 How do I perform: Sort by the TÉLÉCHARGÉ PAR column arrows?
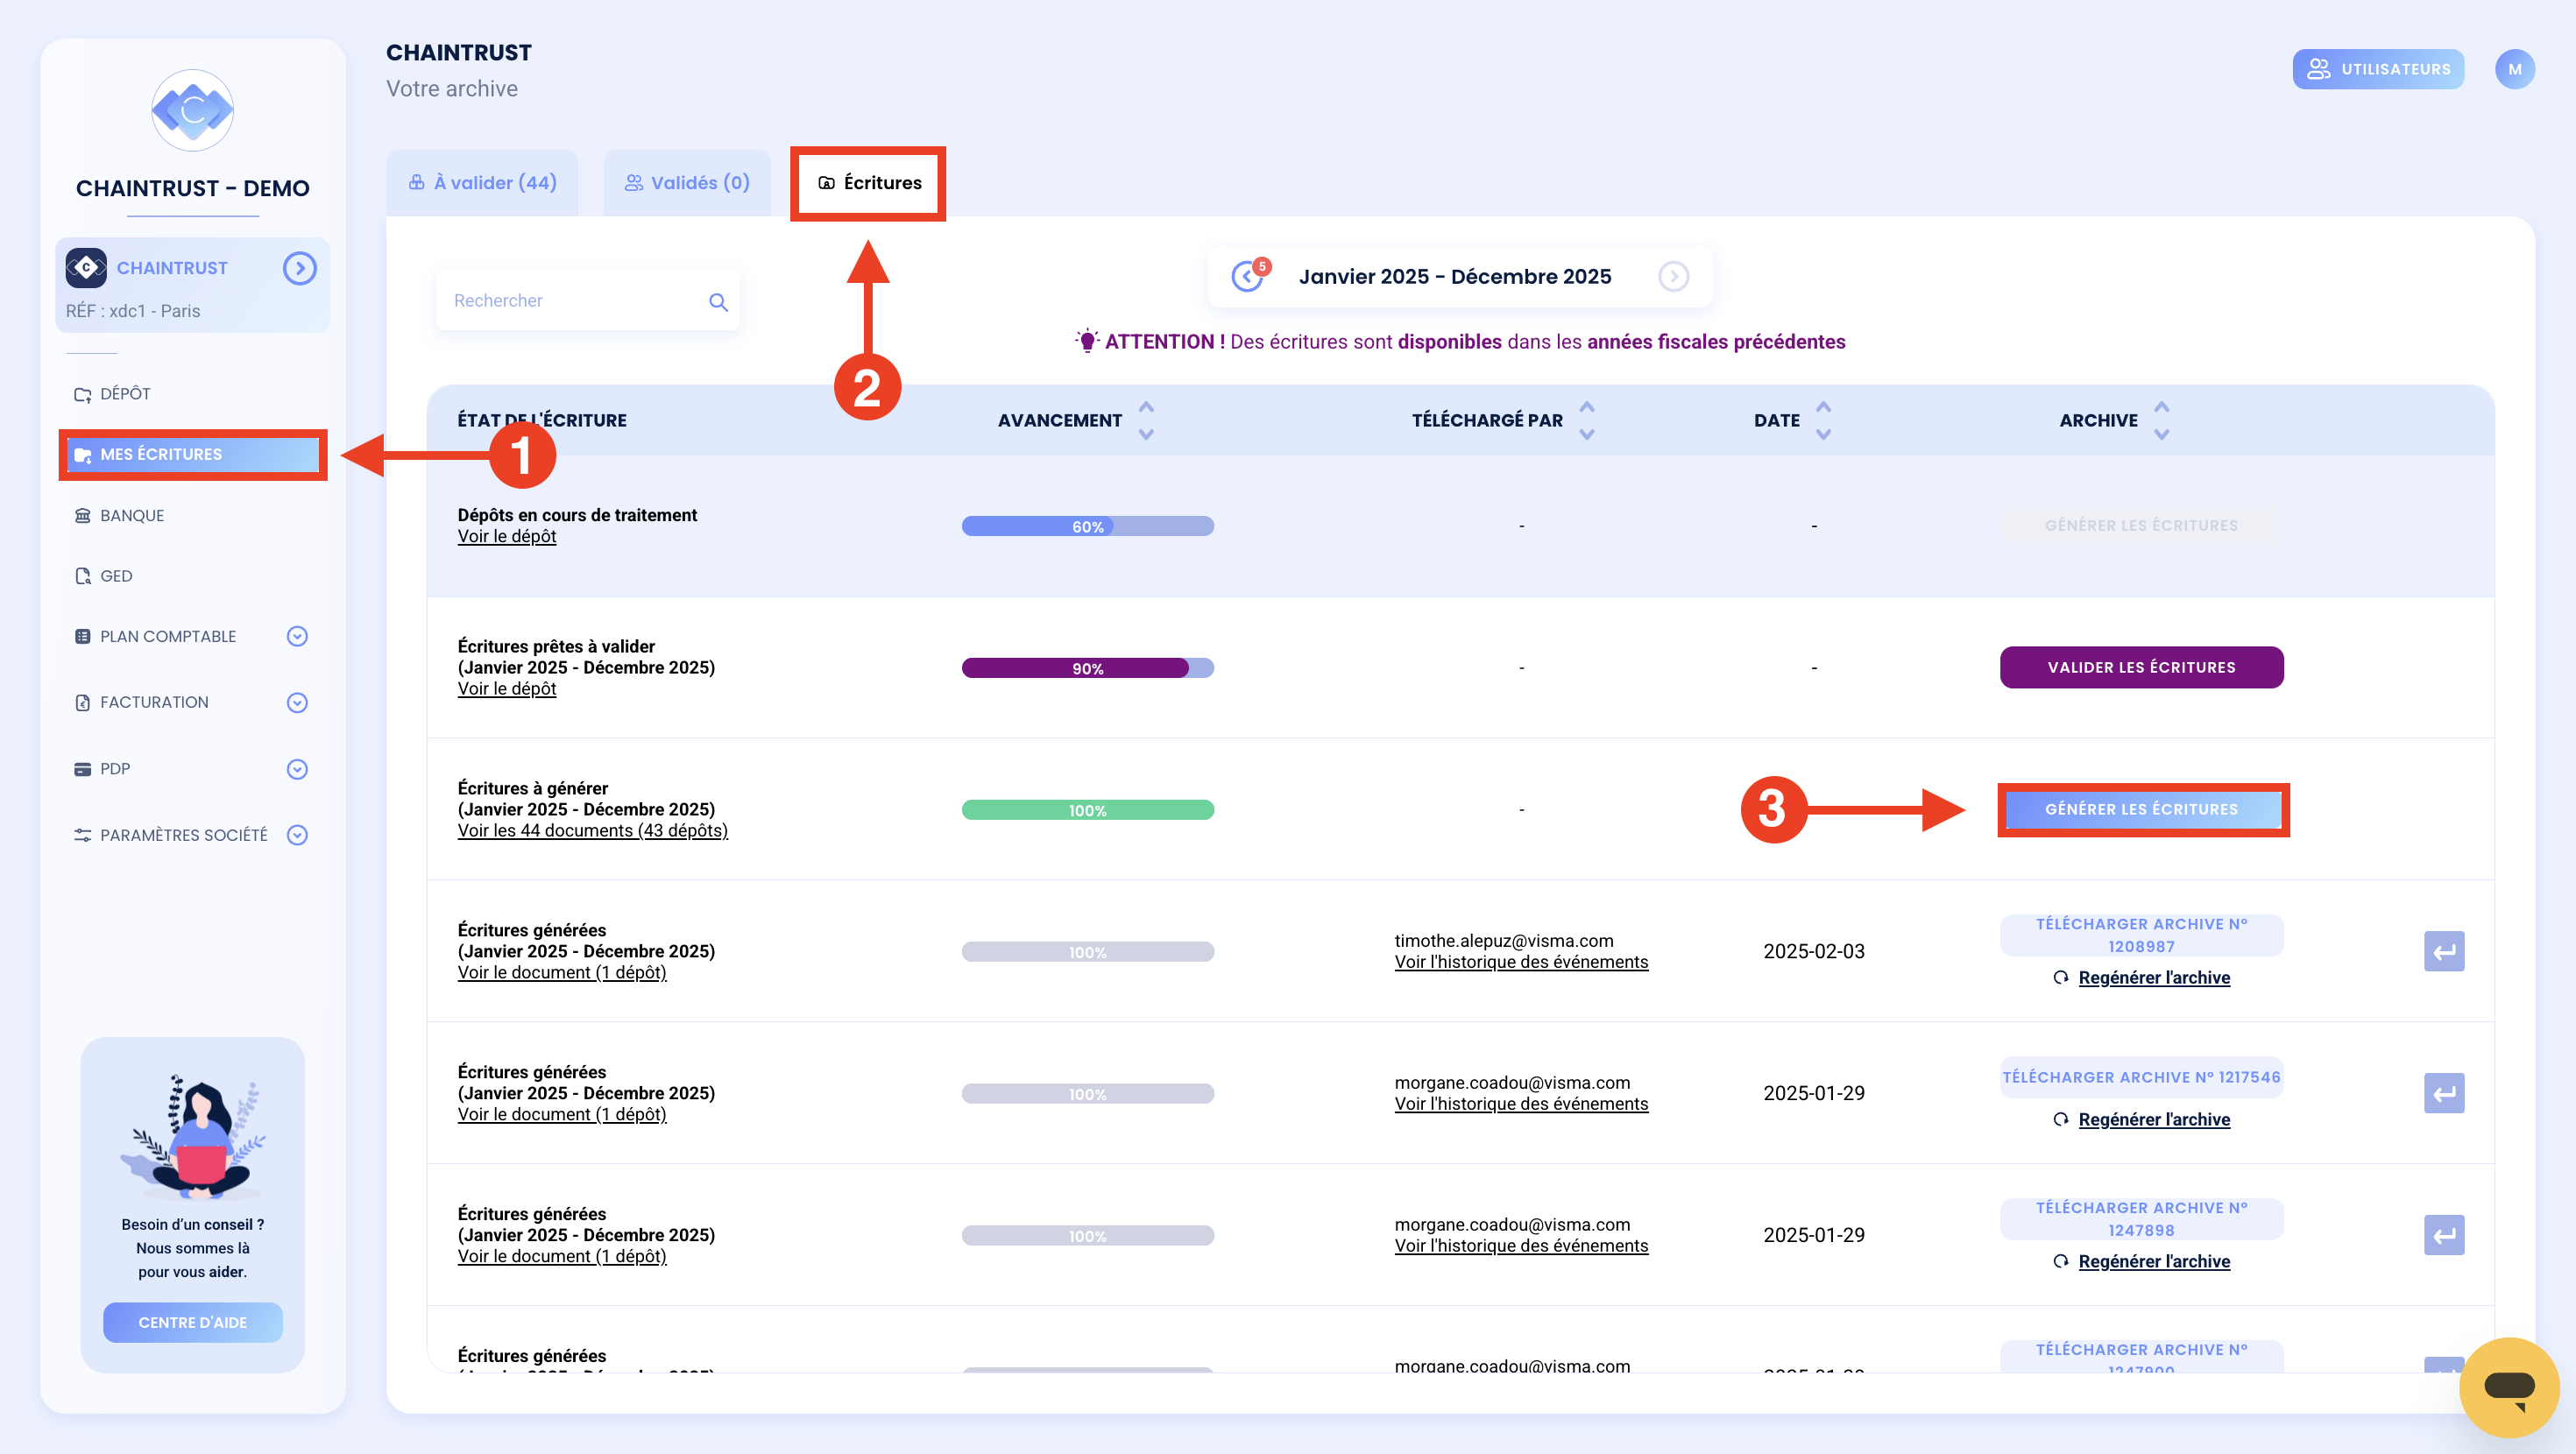click(1587, 420)
